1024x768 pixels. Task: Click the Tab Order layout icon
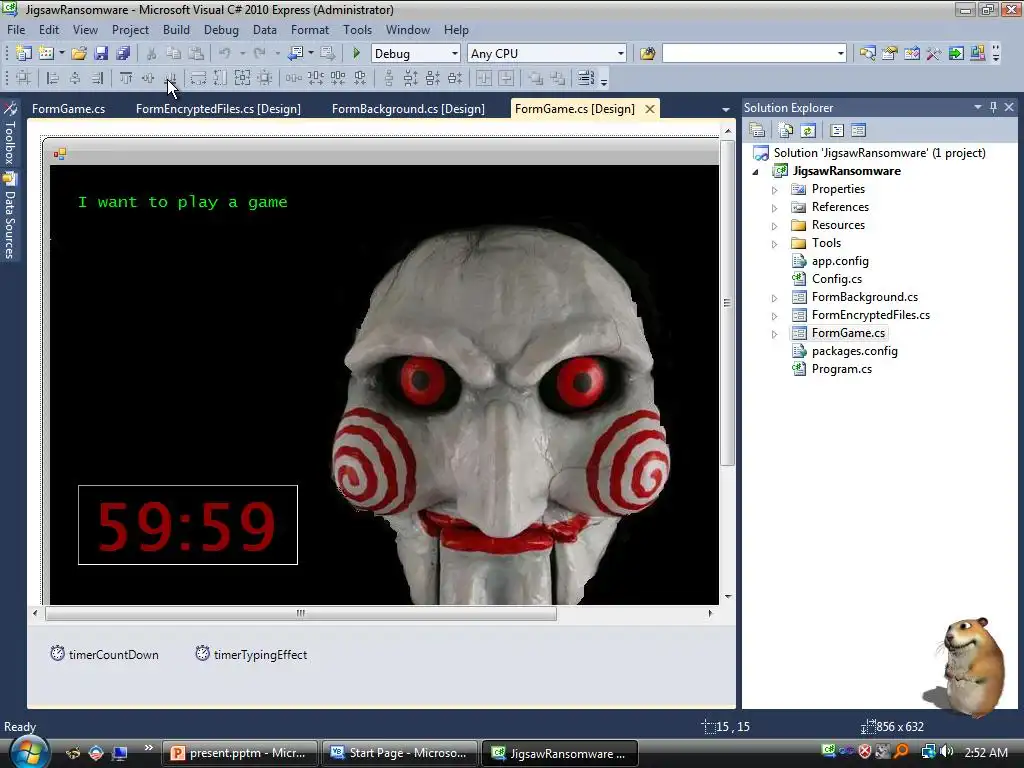[586, 78]
